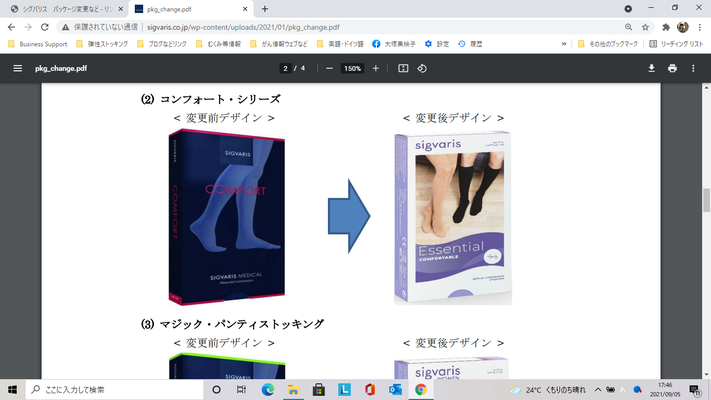Image resolution: width=711 pixels, height=400 pixels.
Task: Click the taskbar search box
Action: pos(114,390)
